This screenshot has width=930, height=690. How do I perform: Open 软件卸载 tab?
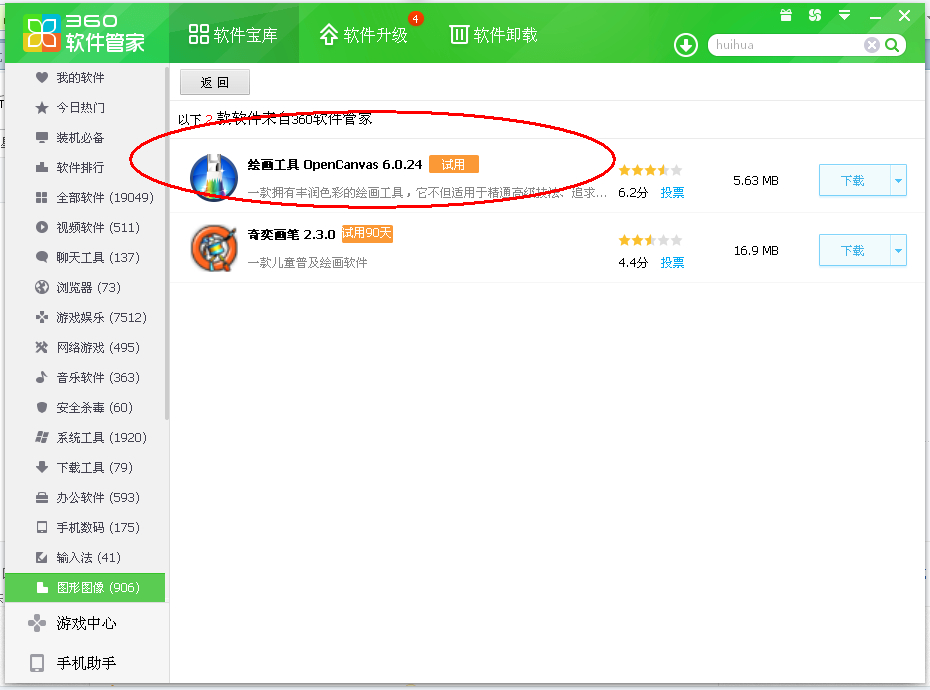click(x=493, y=34)
